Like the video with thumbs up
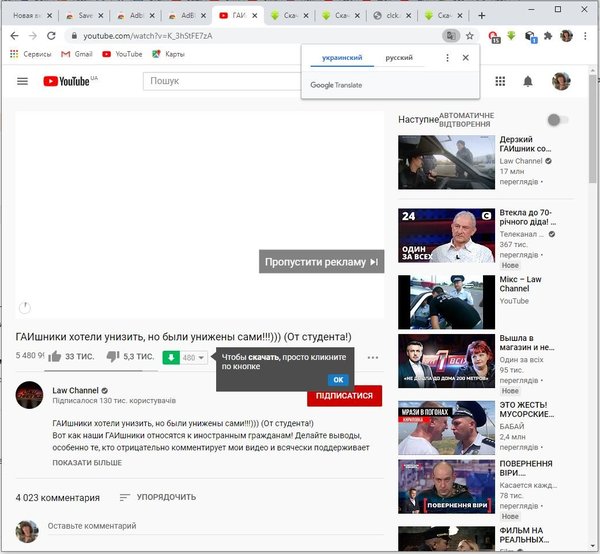 coord(55,357)
